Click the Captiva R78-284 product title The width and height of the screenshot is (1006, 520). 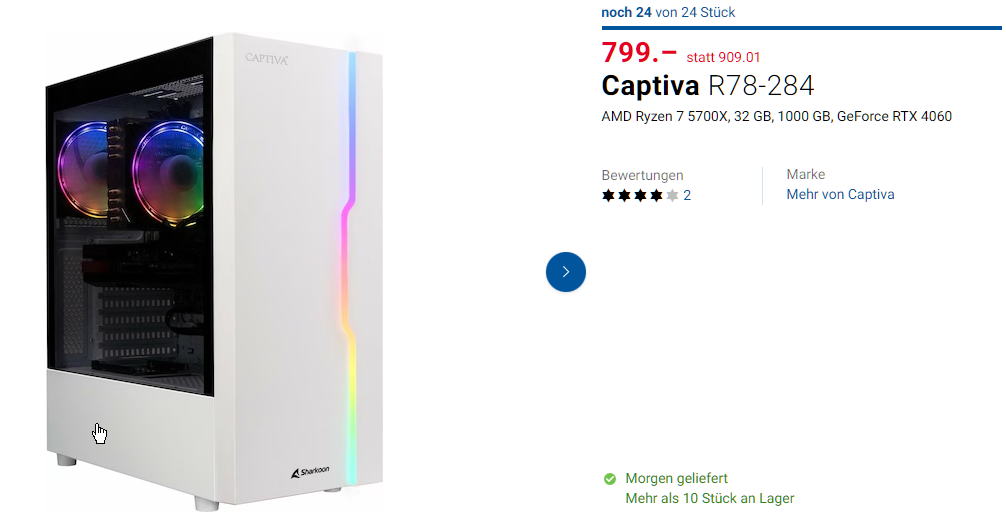[x=708, y=86]
